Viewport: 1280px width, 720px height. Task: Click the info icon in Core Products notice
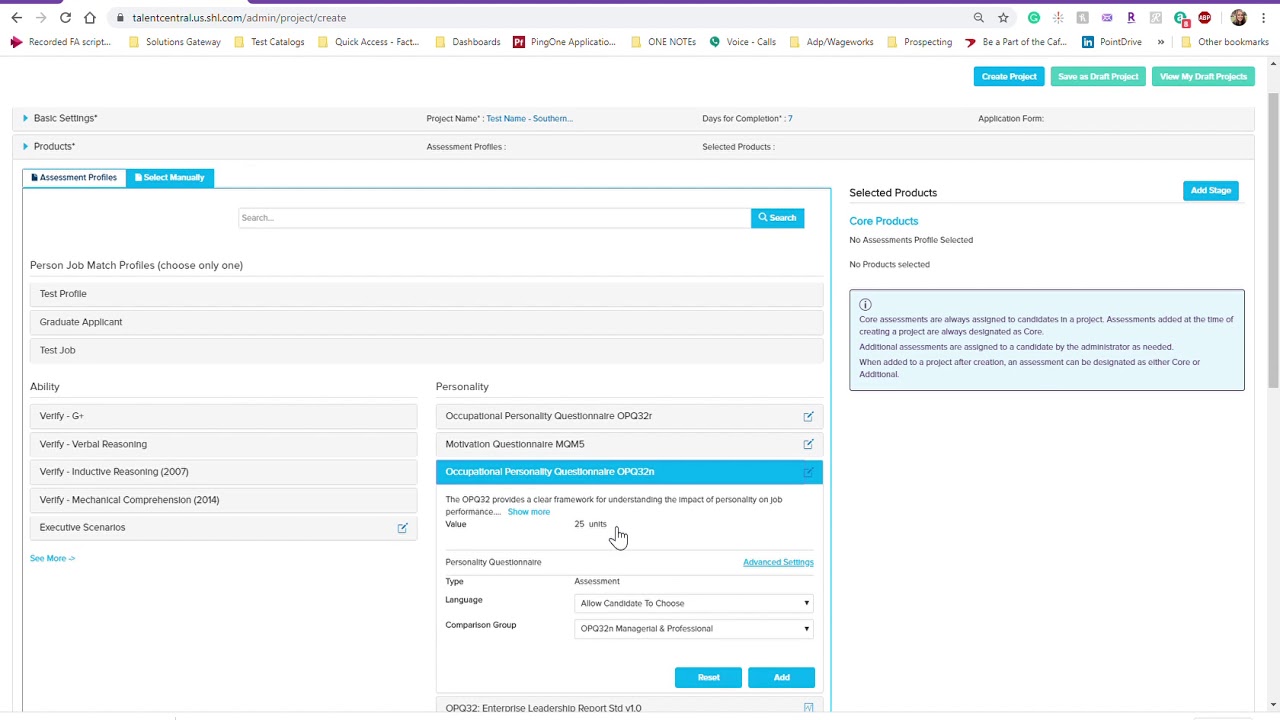pos(865,305)
